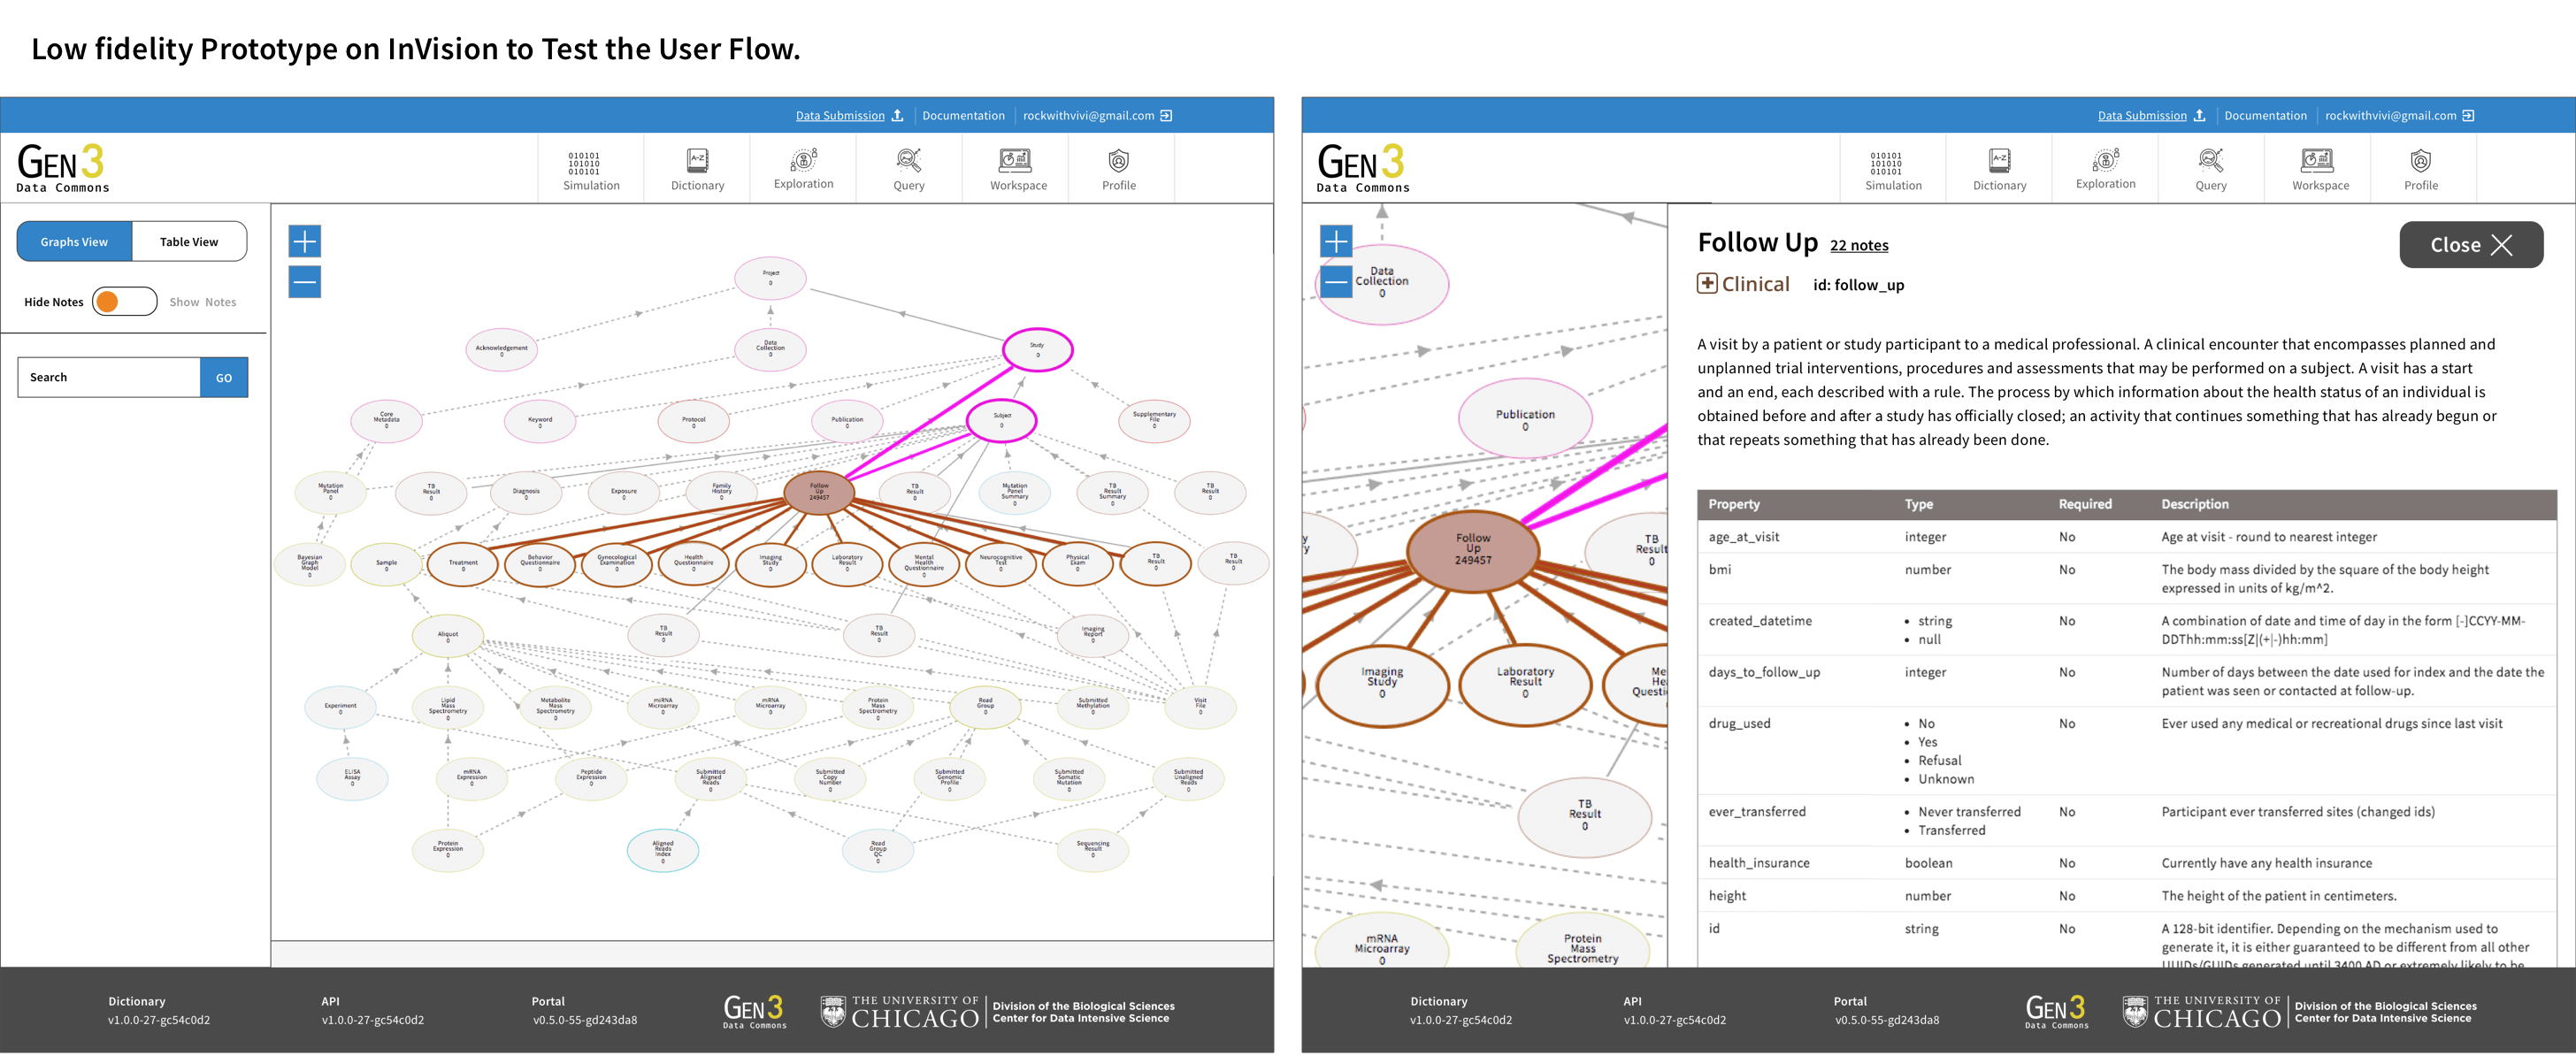2576x1056 pixels.
Task: Select Follow Up node in left graph
Action: pyautogui.click(x=819, y=492)
